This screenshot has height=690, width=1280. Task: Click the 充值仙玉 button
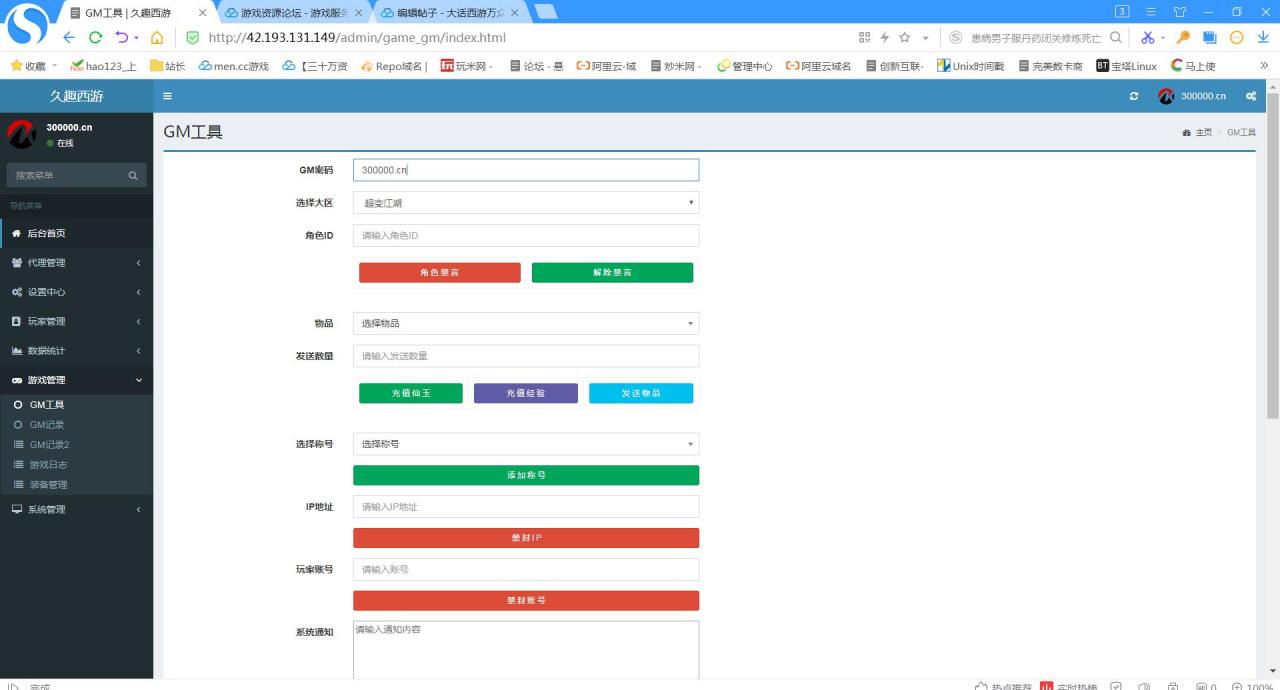click(x=411, y=393)
